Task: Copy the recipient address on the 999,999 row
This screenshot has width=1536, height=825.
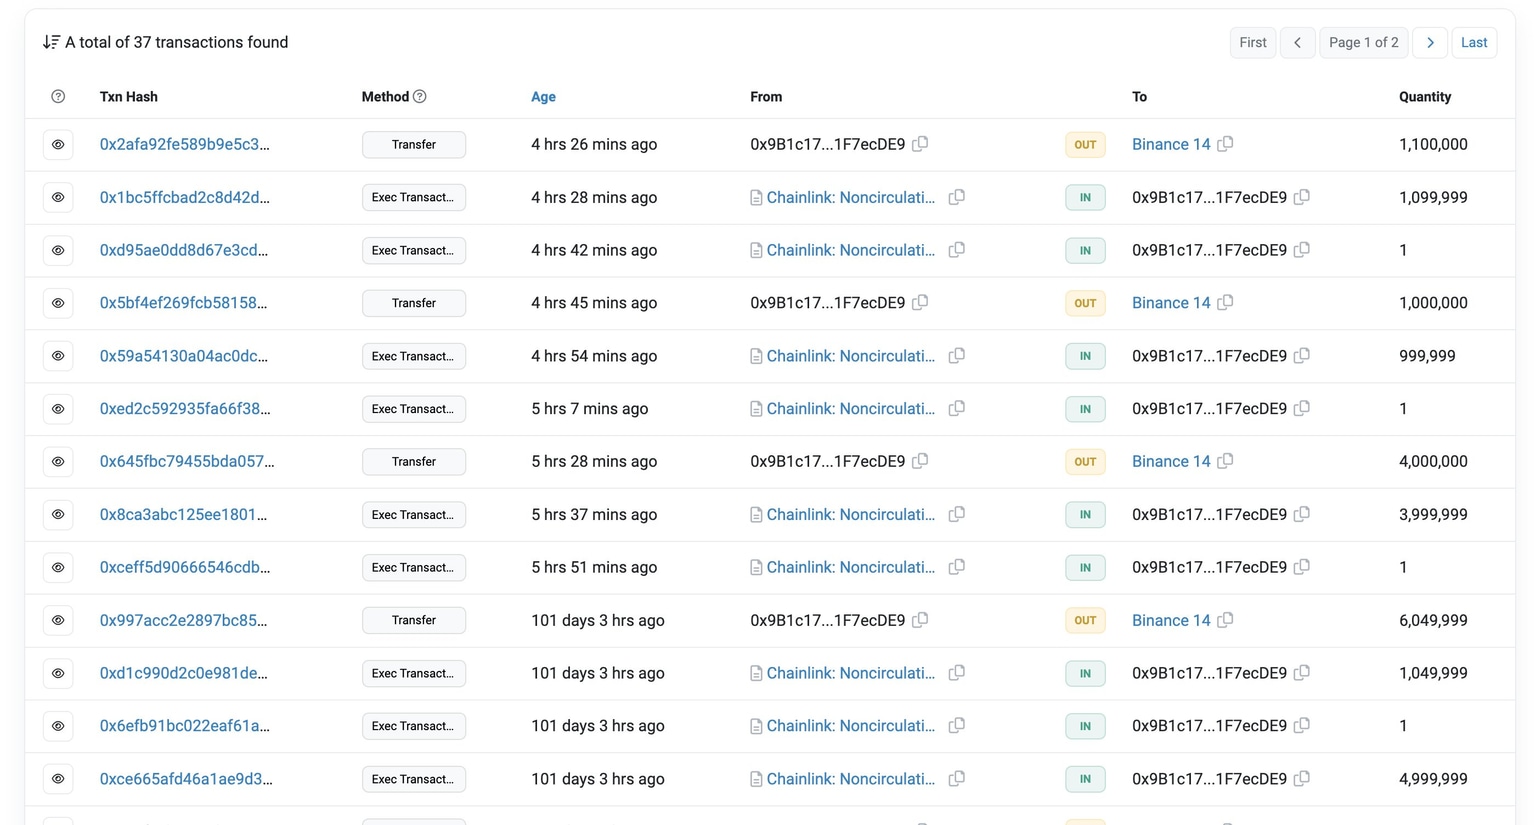Action: [x=1301, y=355]
